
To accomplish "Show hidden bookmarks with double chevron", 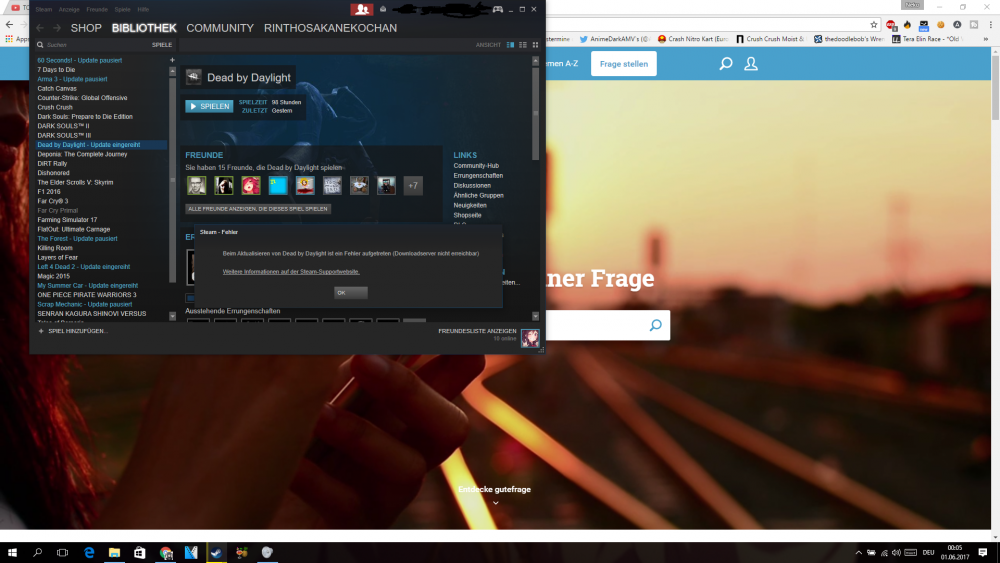I will point(986,39).
